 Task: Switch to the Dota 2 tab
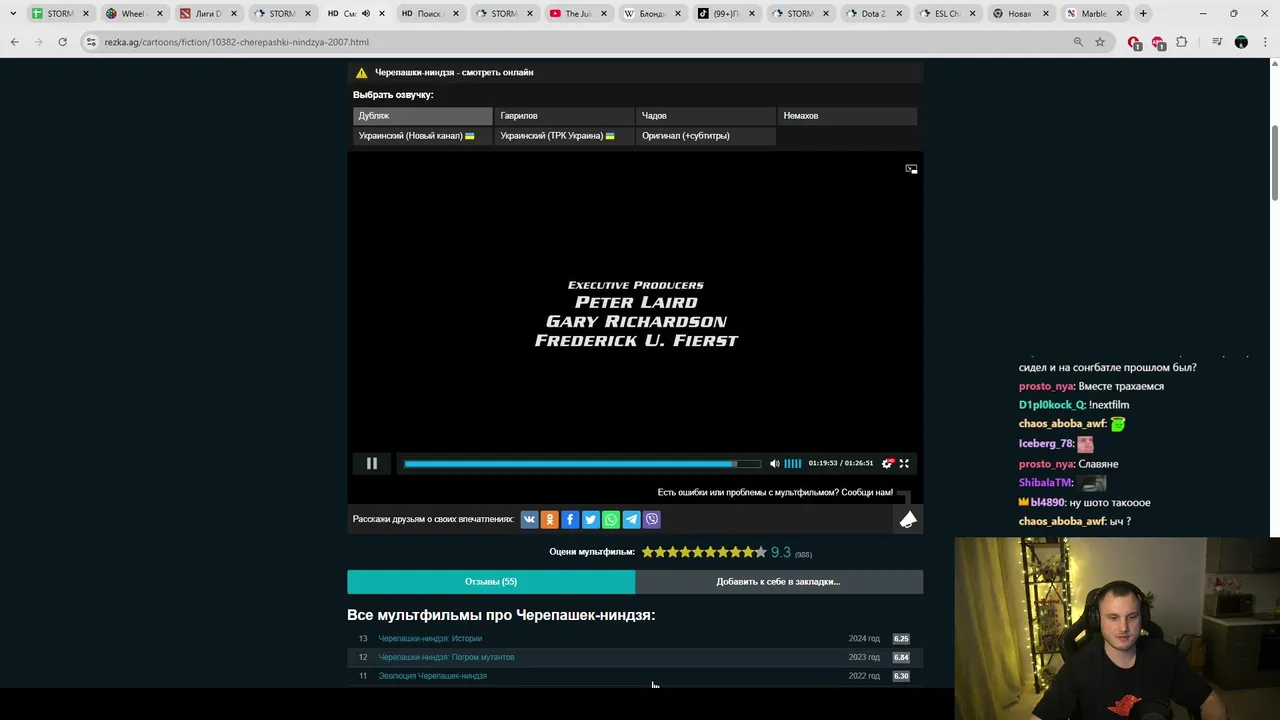pyautogui.click(x=873, y=14)
